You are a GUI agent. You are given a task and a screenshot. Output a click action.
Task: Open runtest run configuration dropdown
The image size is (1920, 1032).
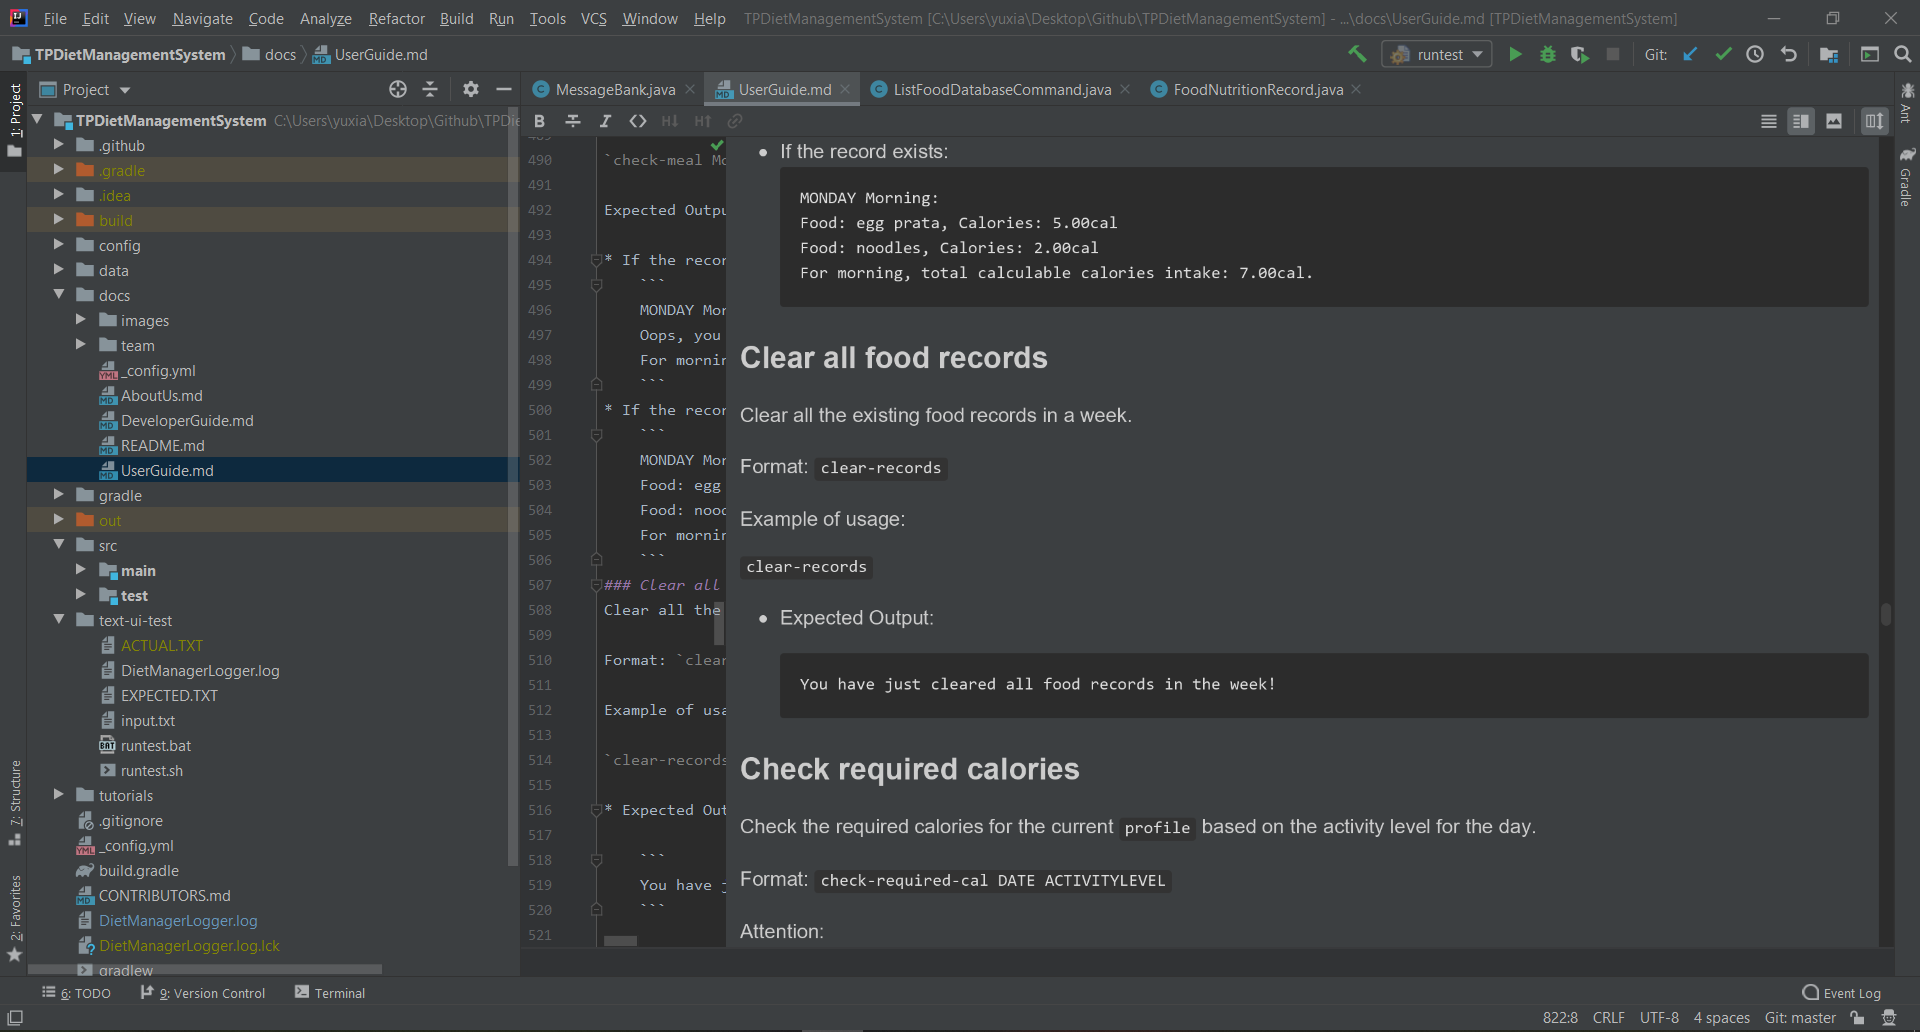pos(1437,54)
